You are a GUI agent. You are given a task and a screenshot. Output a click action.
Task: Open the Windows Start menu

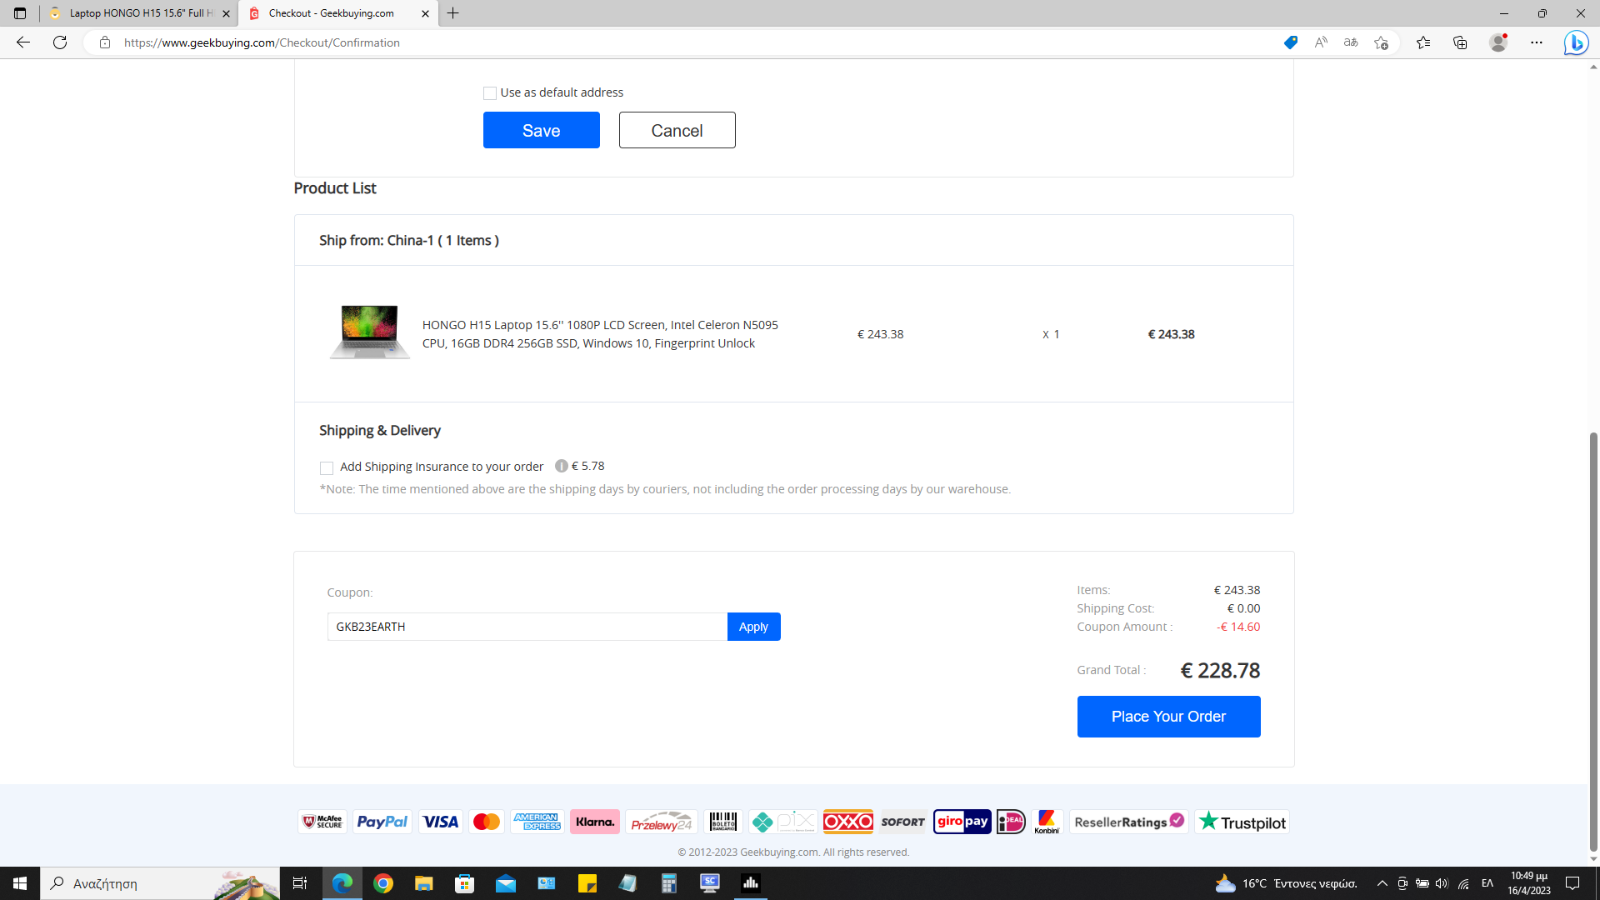tap(20, 883)
